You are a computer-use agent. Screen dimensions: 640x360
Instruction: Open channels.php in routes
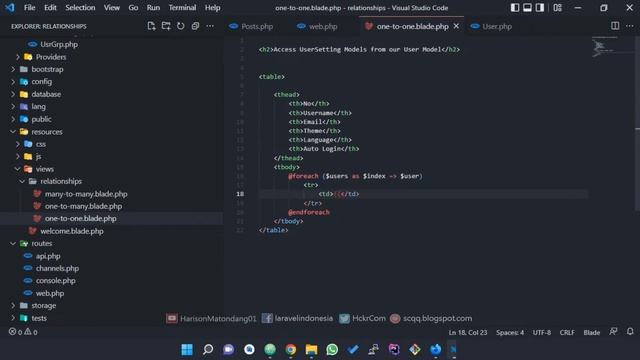coord(57,268)
